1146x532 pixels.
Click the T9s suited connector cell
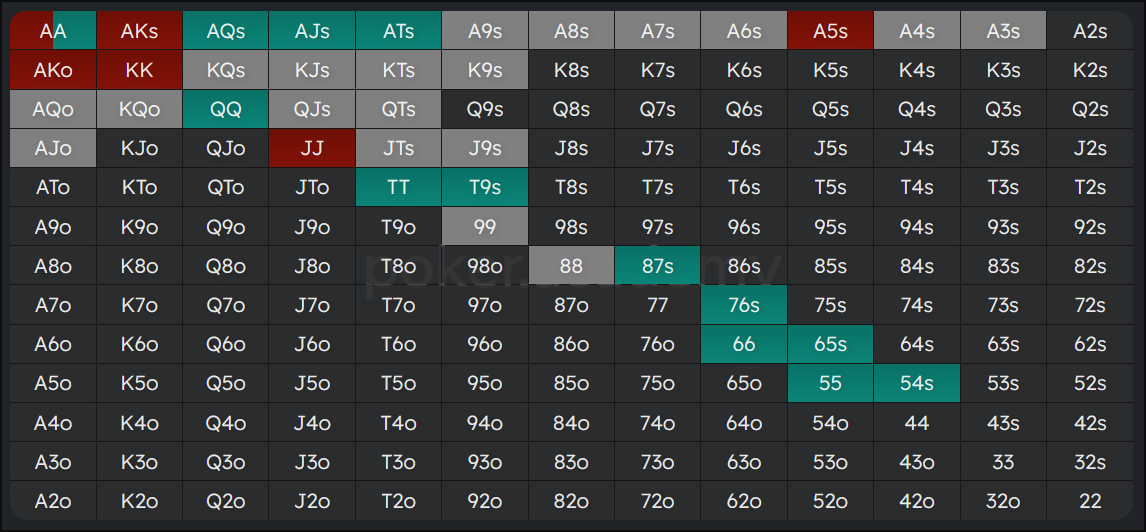[485, 187]
